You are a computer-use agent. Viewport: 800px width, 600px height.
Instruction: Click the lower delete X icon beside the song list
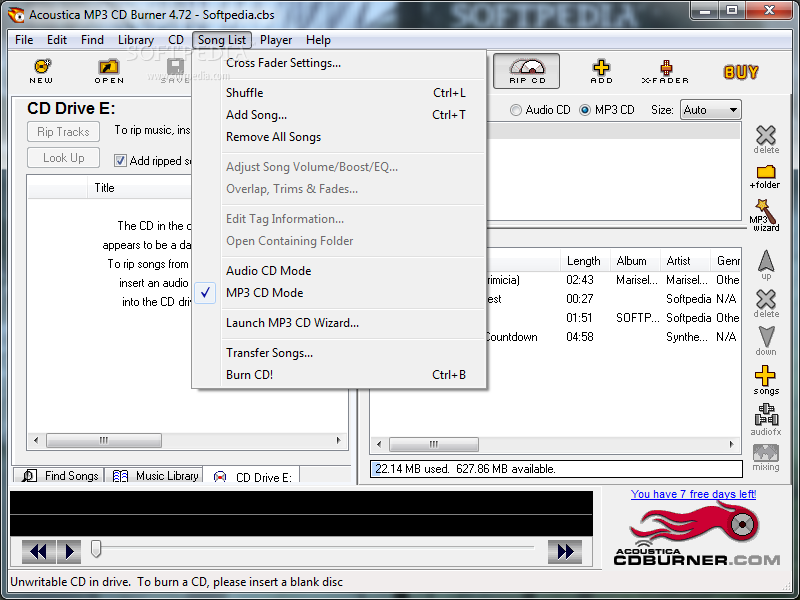click(x=766, y=304)
